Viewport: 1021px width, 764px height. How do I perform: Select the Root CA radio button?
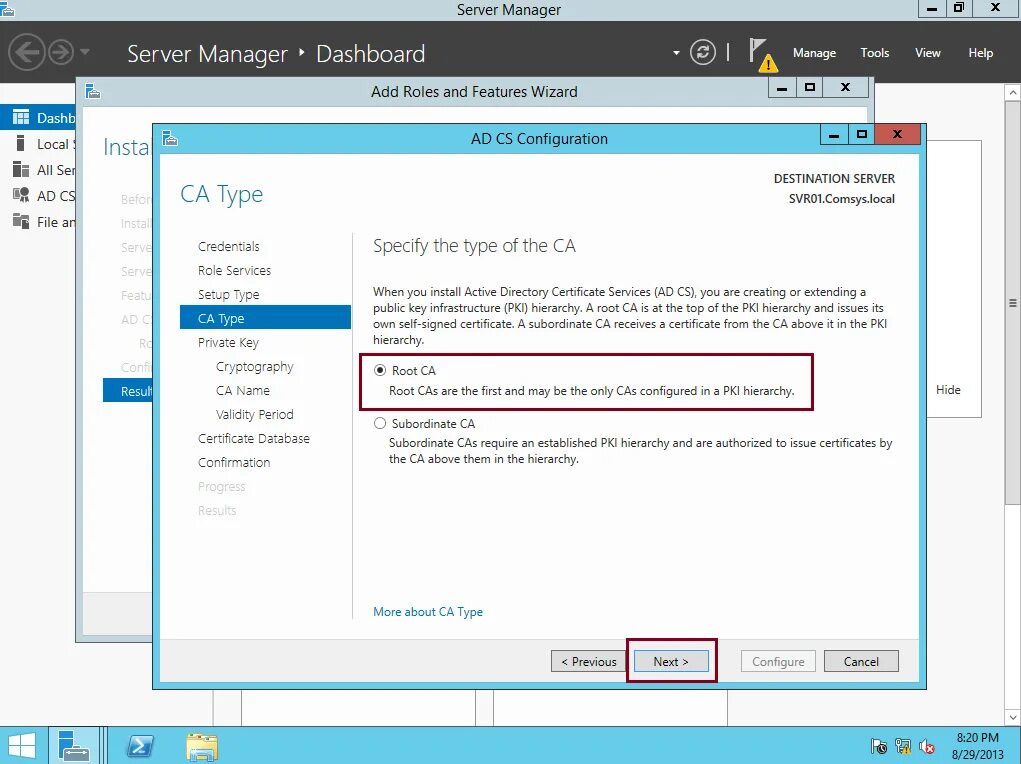380,370
